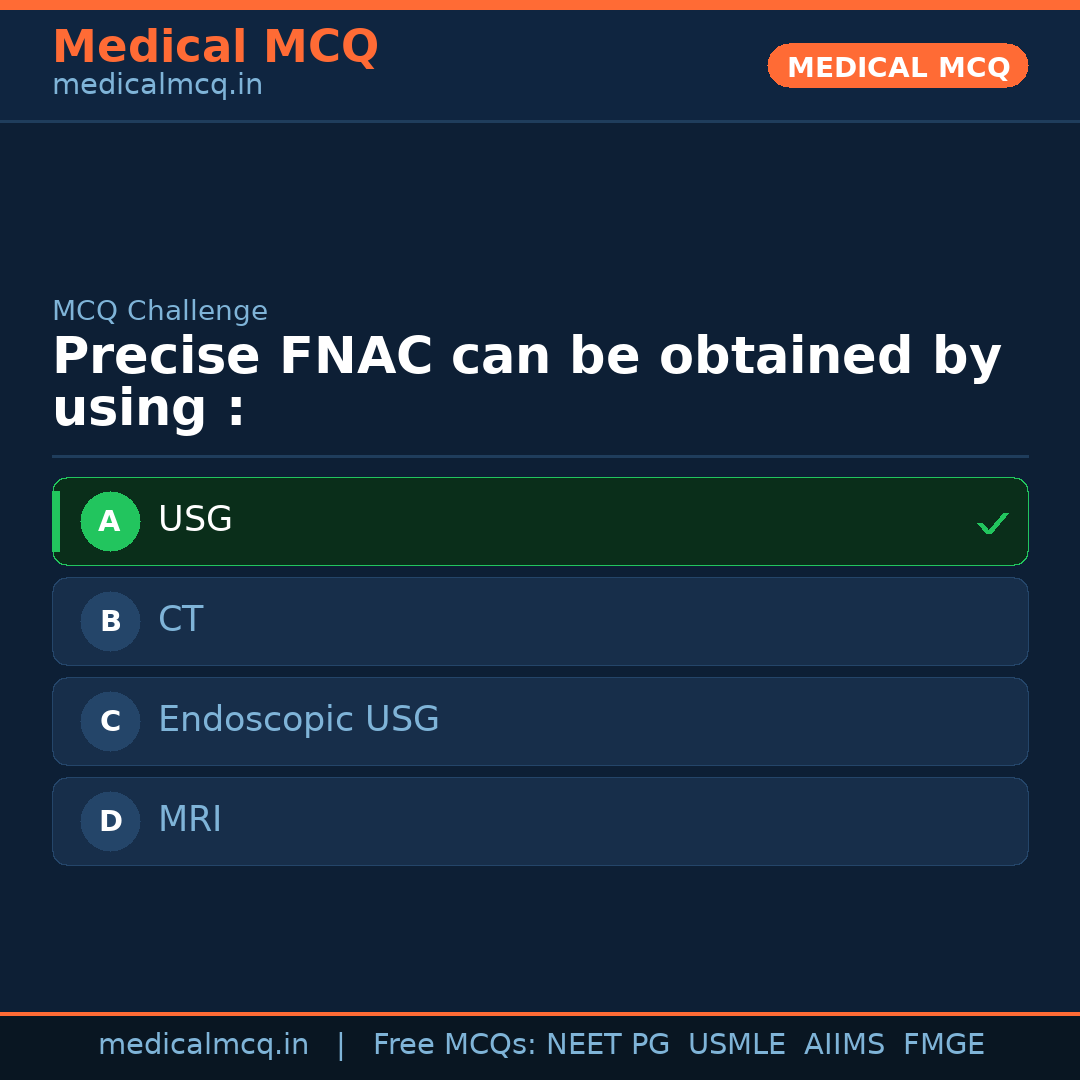Select MRI as the answer
The height and width of the screenshot is (1080, 1080).
coord(190,820)
